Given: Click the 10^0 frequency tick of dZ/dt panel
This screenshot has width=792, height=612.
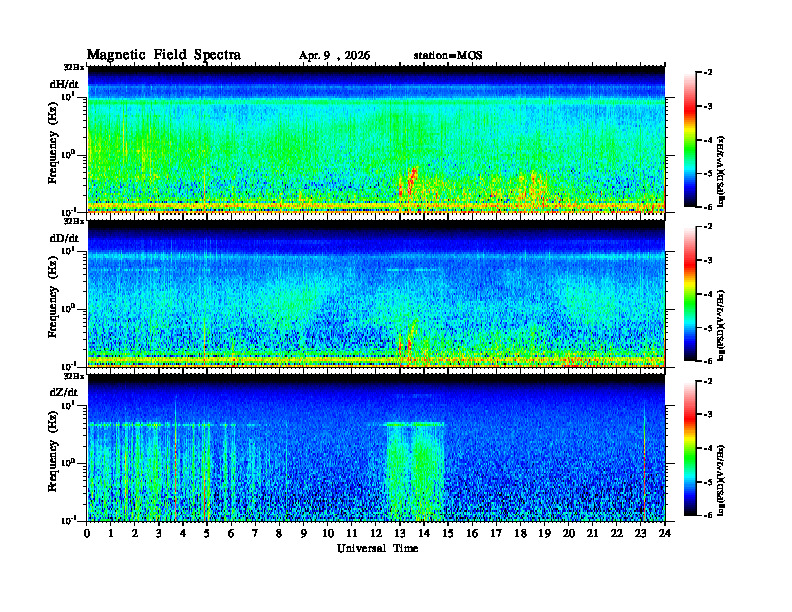Looking at the screenshot, I should click(x=68, y=462).
